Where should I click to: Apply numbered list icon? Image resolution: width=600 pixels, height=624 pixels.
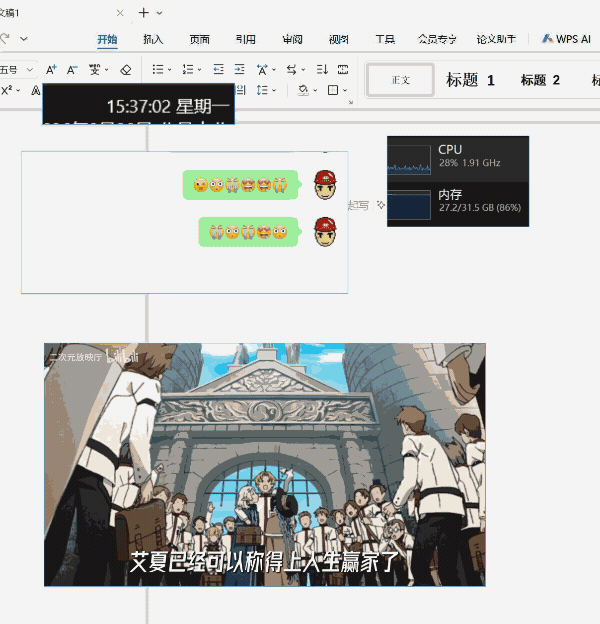pos(188,70)
